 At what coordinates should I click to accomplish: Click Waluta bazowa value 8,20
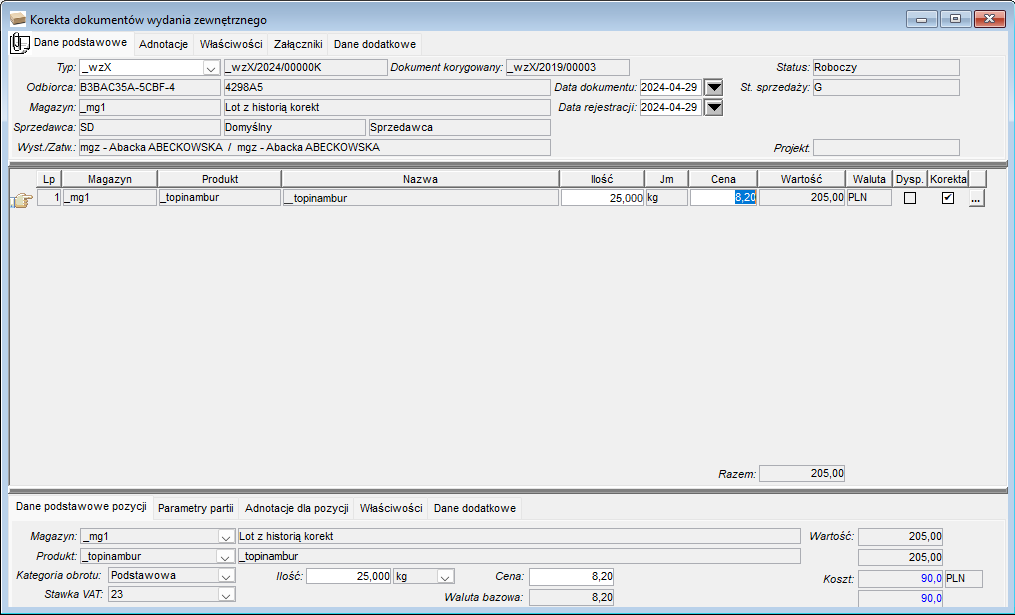tap(571, 598)
